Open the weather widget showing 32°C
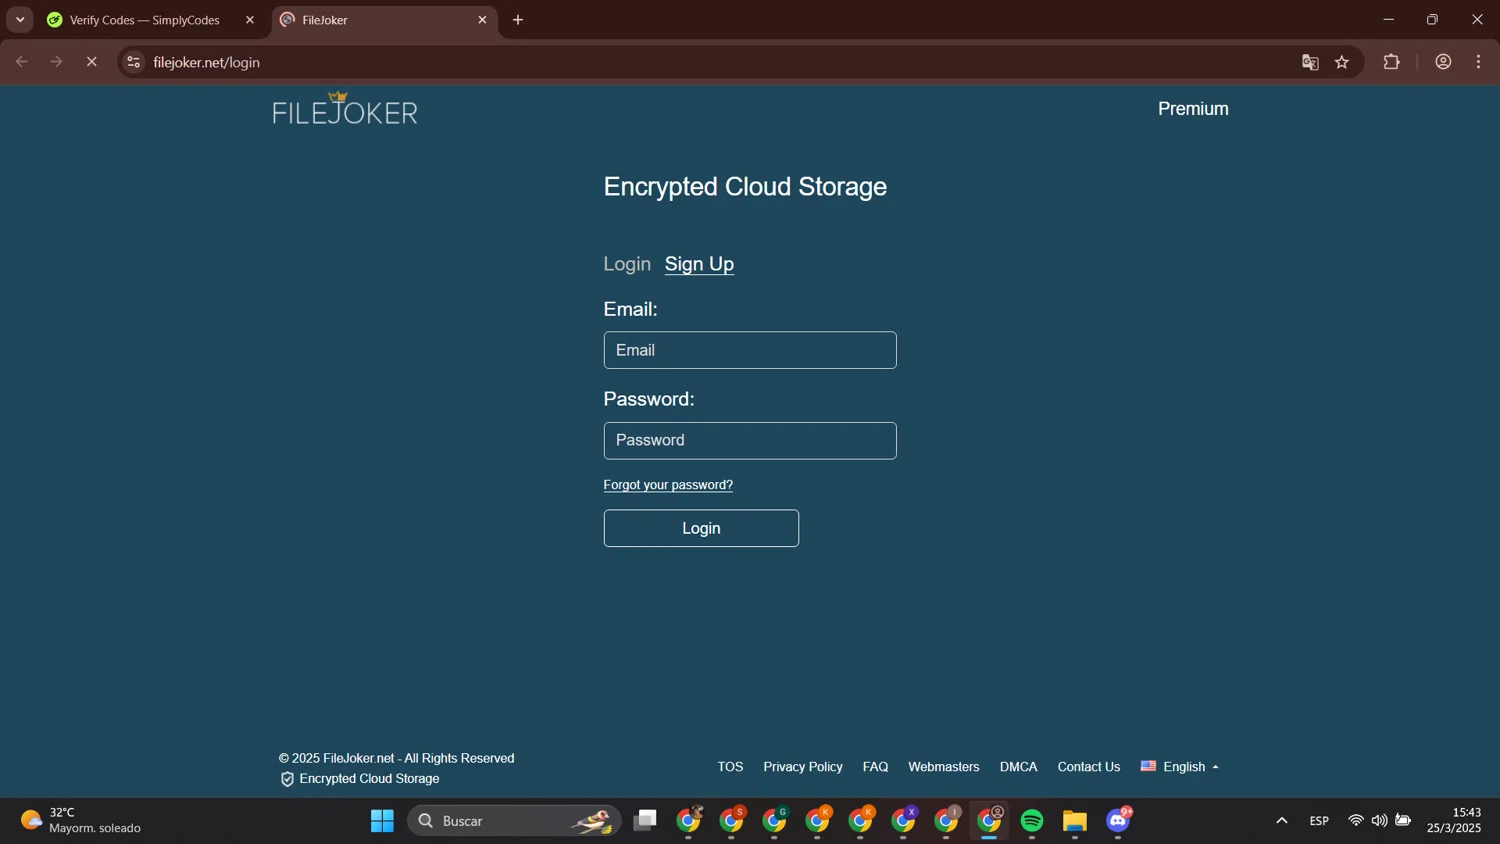The height and width of the screenshot is (844, 1500). (81, 821)
